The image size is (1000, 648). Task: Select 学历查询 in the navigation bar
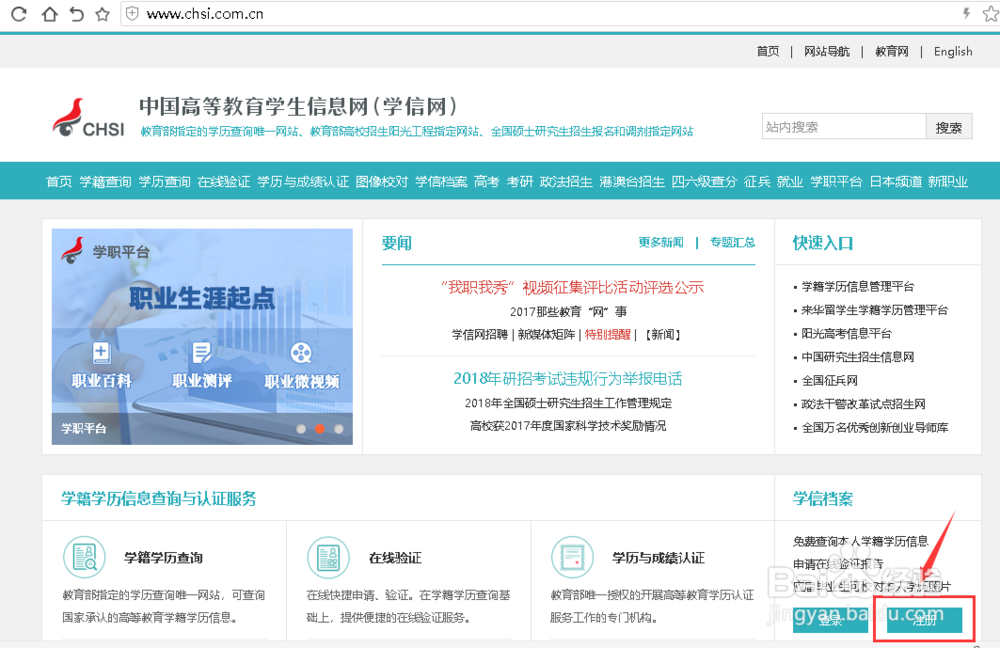click(165, 182)
